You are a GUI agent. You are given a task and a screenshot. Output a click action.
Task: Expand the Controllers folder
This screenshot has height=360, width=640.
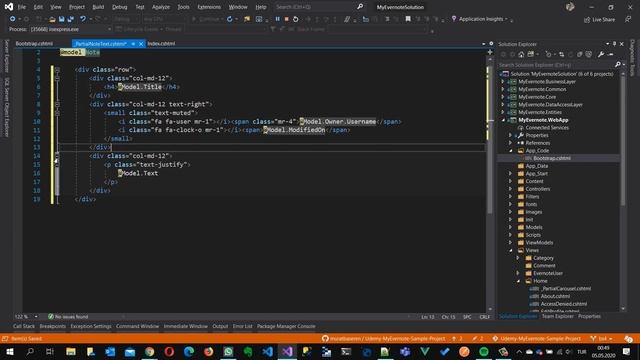pos(510,189)
